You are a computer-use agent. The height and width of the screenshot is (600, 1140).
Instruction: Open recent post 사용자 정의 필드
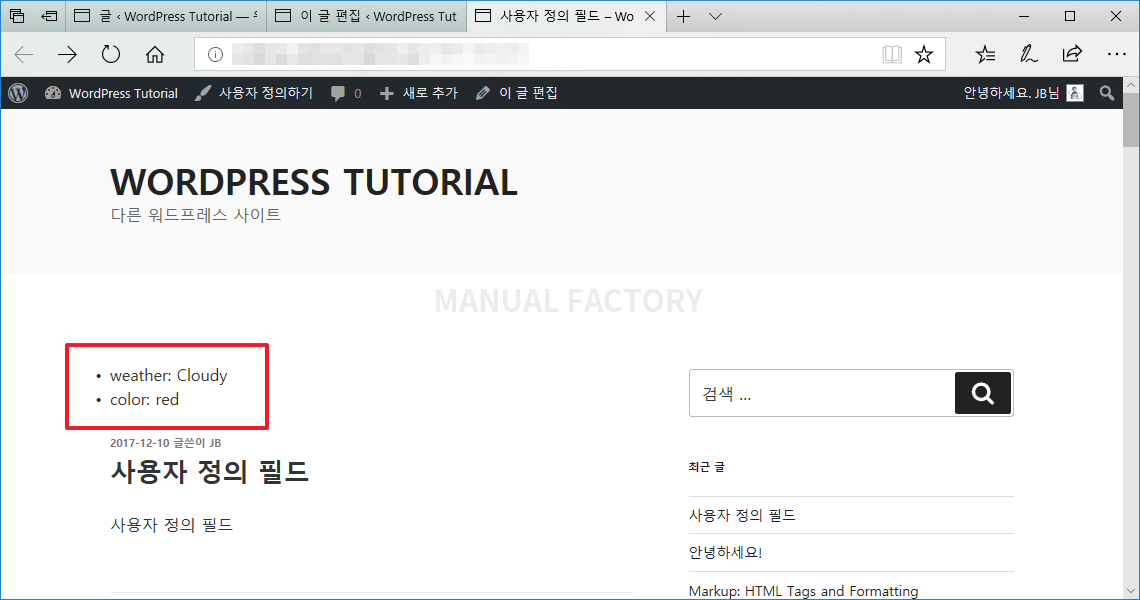[742, 516]
